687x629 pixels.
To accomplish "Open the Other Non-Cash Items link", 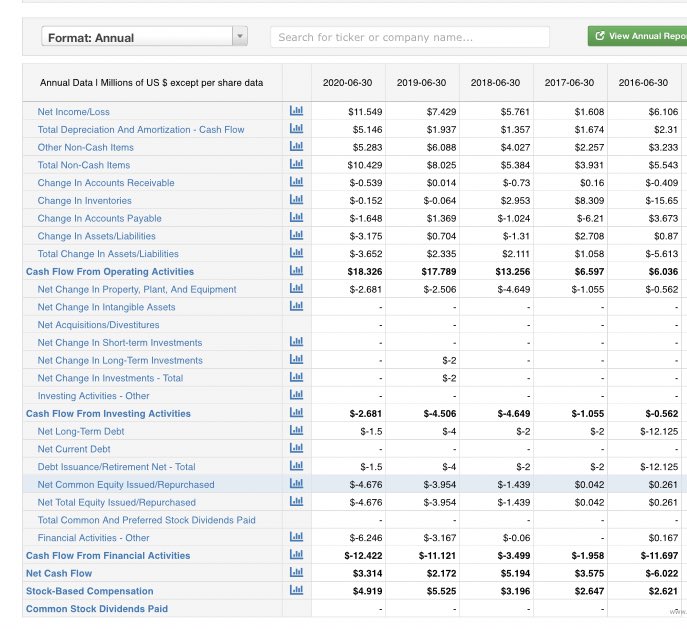I will click(85, 147).
